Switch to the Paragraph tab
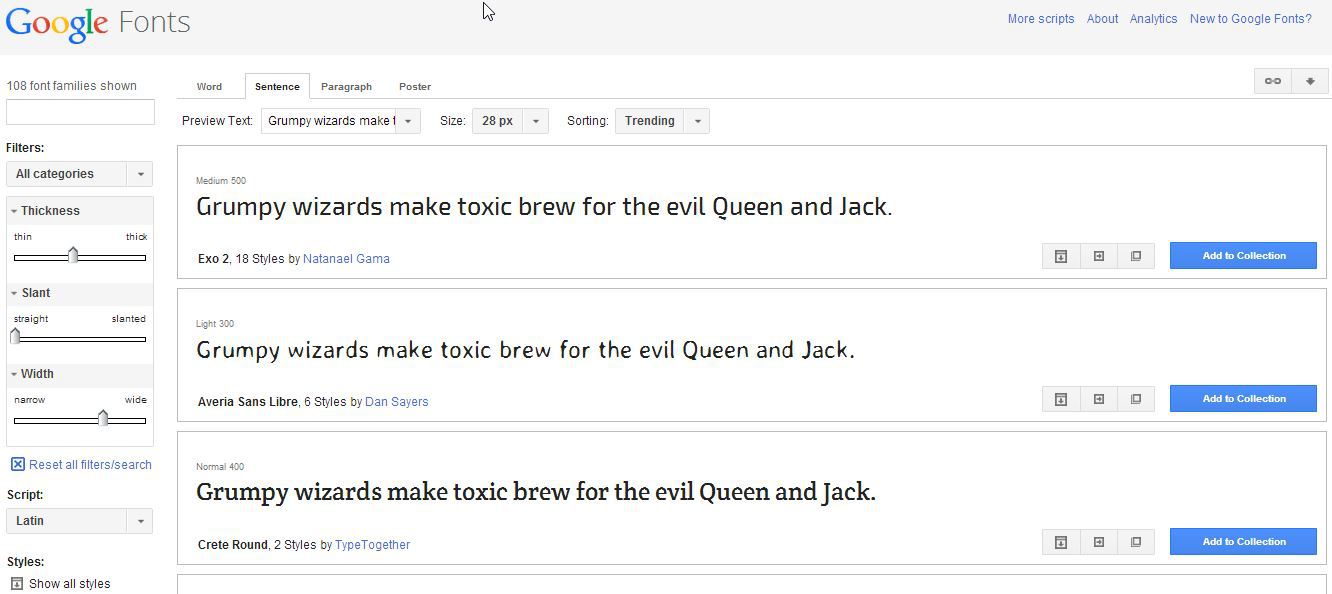Viewport: 1332px width, 594px height. 346,87
